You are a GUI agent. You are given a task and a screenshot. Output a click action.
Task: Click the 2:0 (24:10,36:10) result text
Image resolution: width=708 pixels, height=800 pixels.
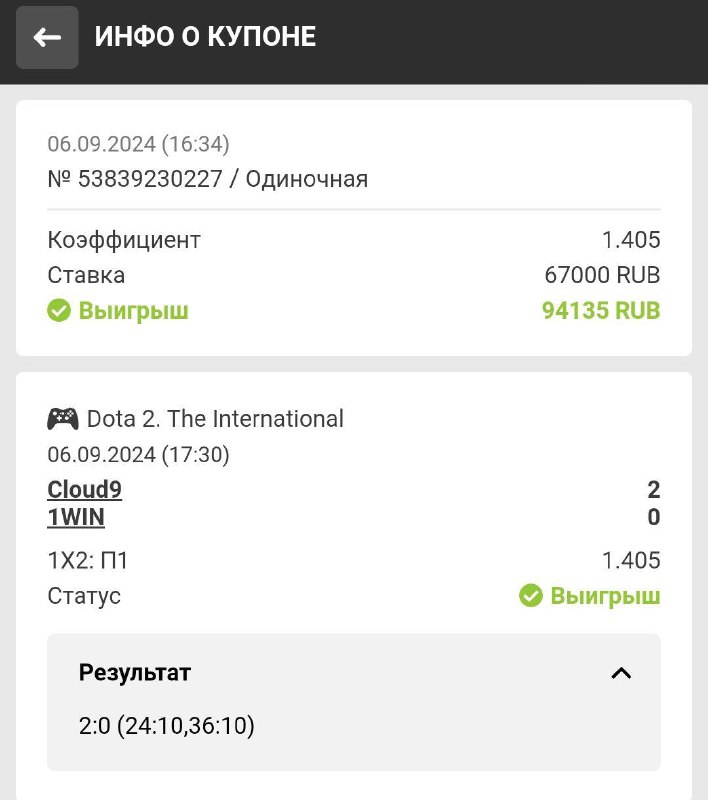pos(167,725)
